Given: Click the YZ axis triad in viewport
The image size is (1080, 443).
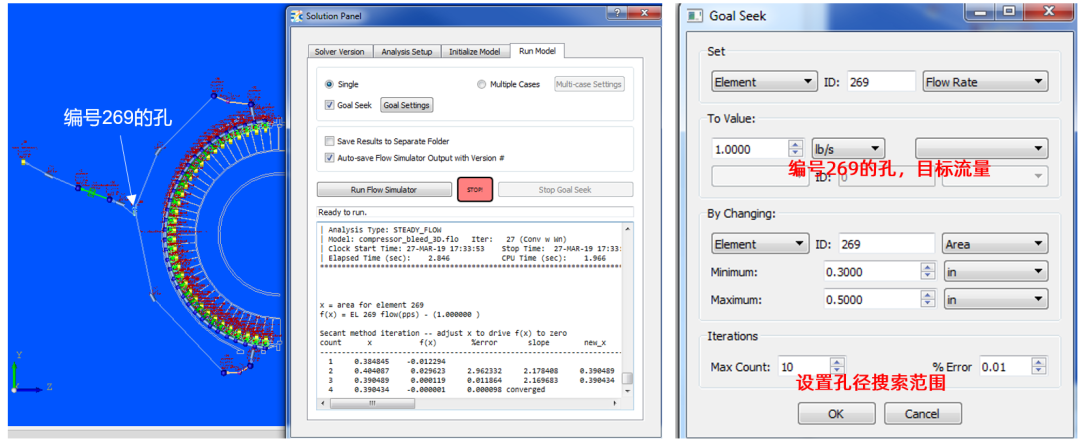Looking at the screenshot, I should pos(28,372).
